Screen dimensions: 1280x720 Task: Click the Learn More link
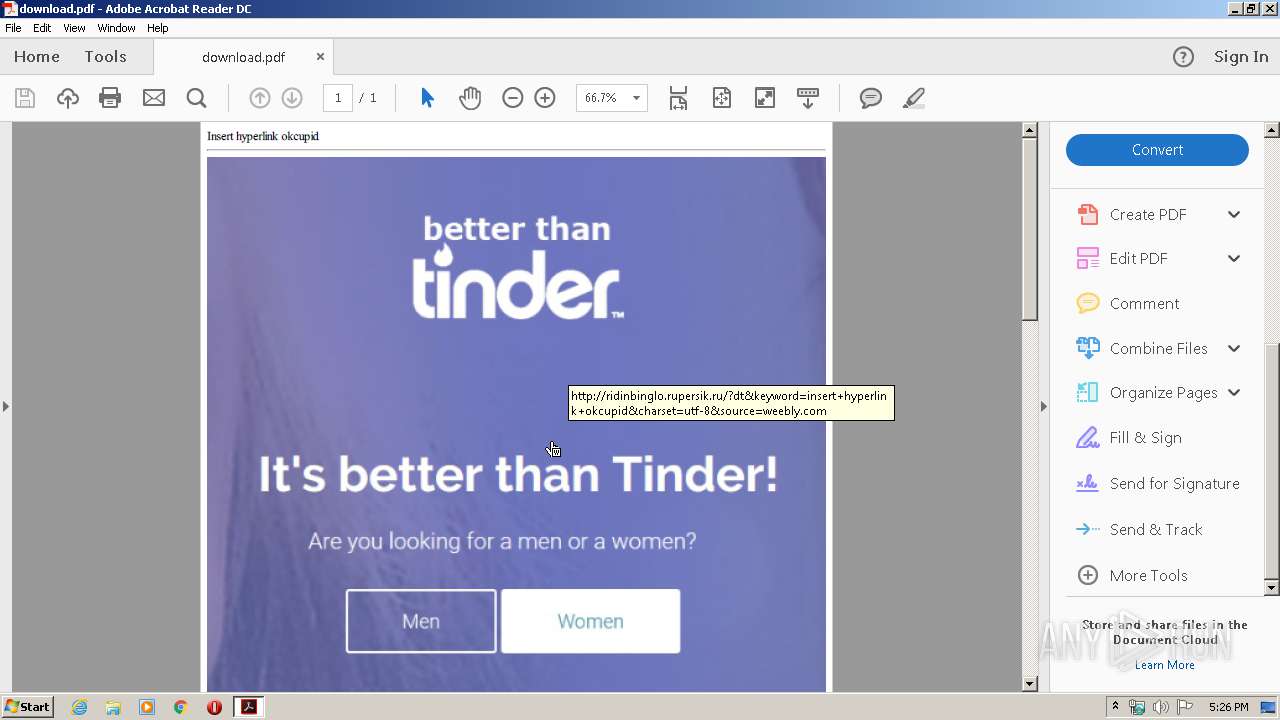tap(1164, 665)
